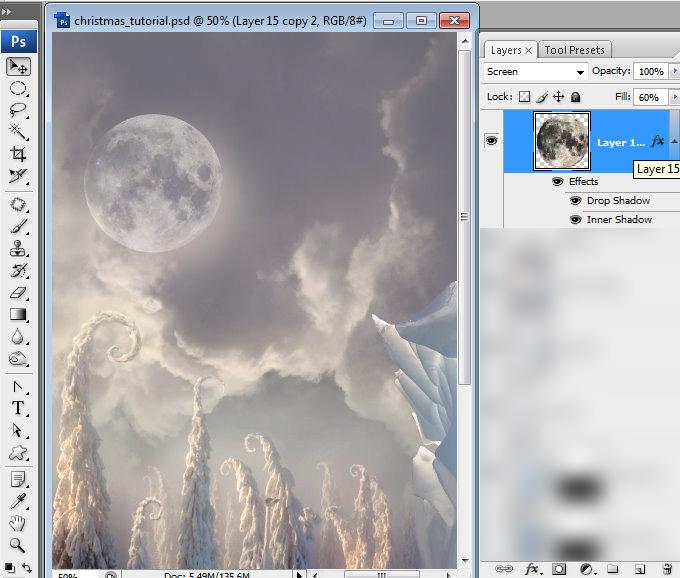
Task: Toggle Drop Shadow effect visibility
Action: pos(575,201)
